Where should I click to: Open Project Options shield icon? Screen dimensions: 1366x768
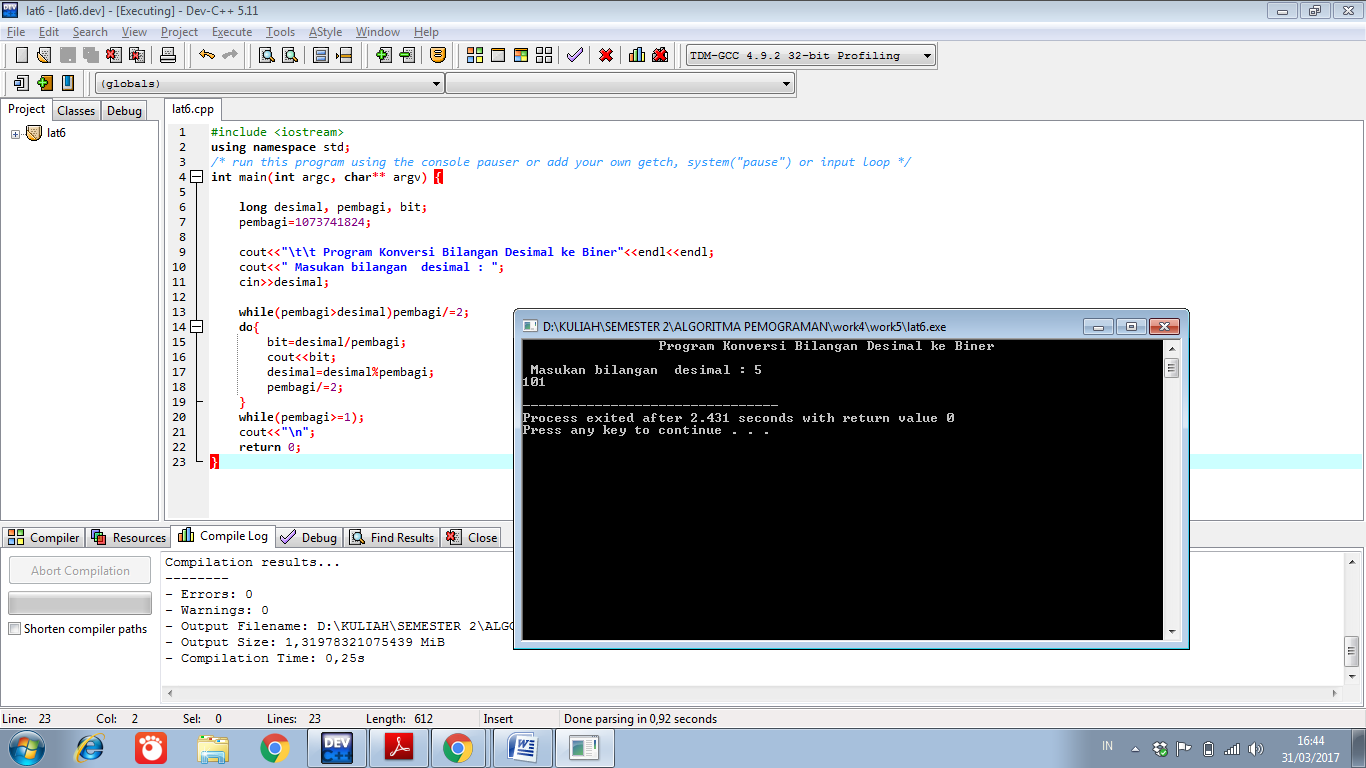coord(437,55)
